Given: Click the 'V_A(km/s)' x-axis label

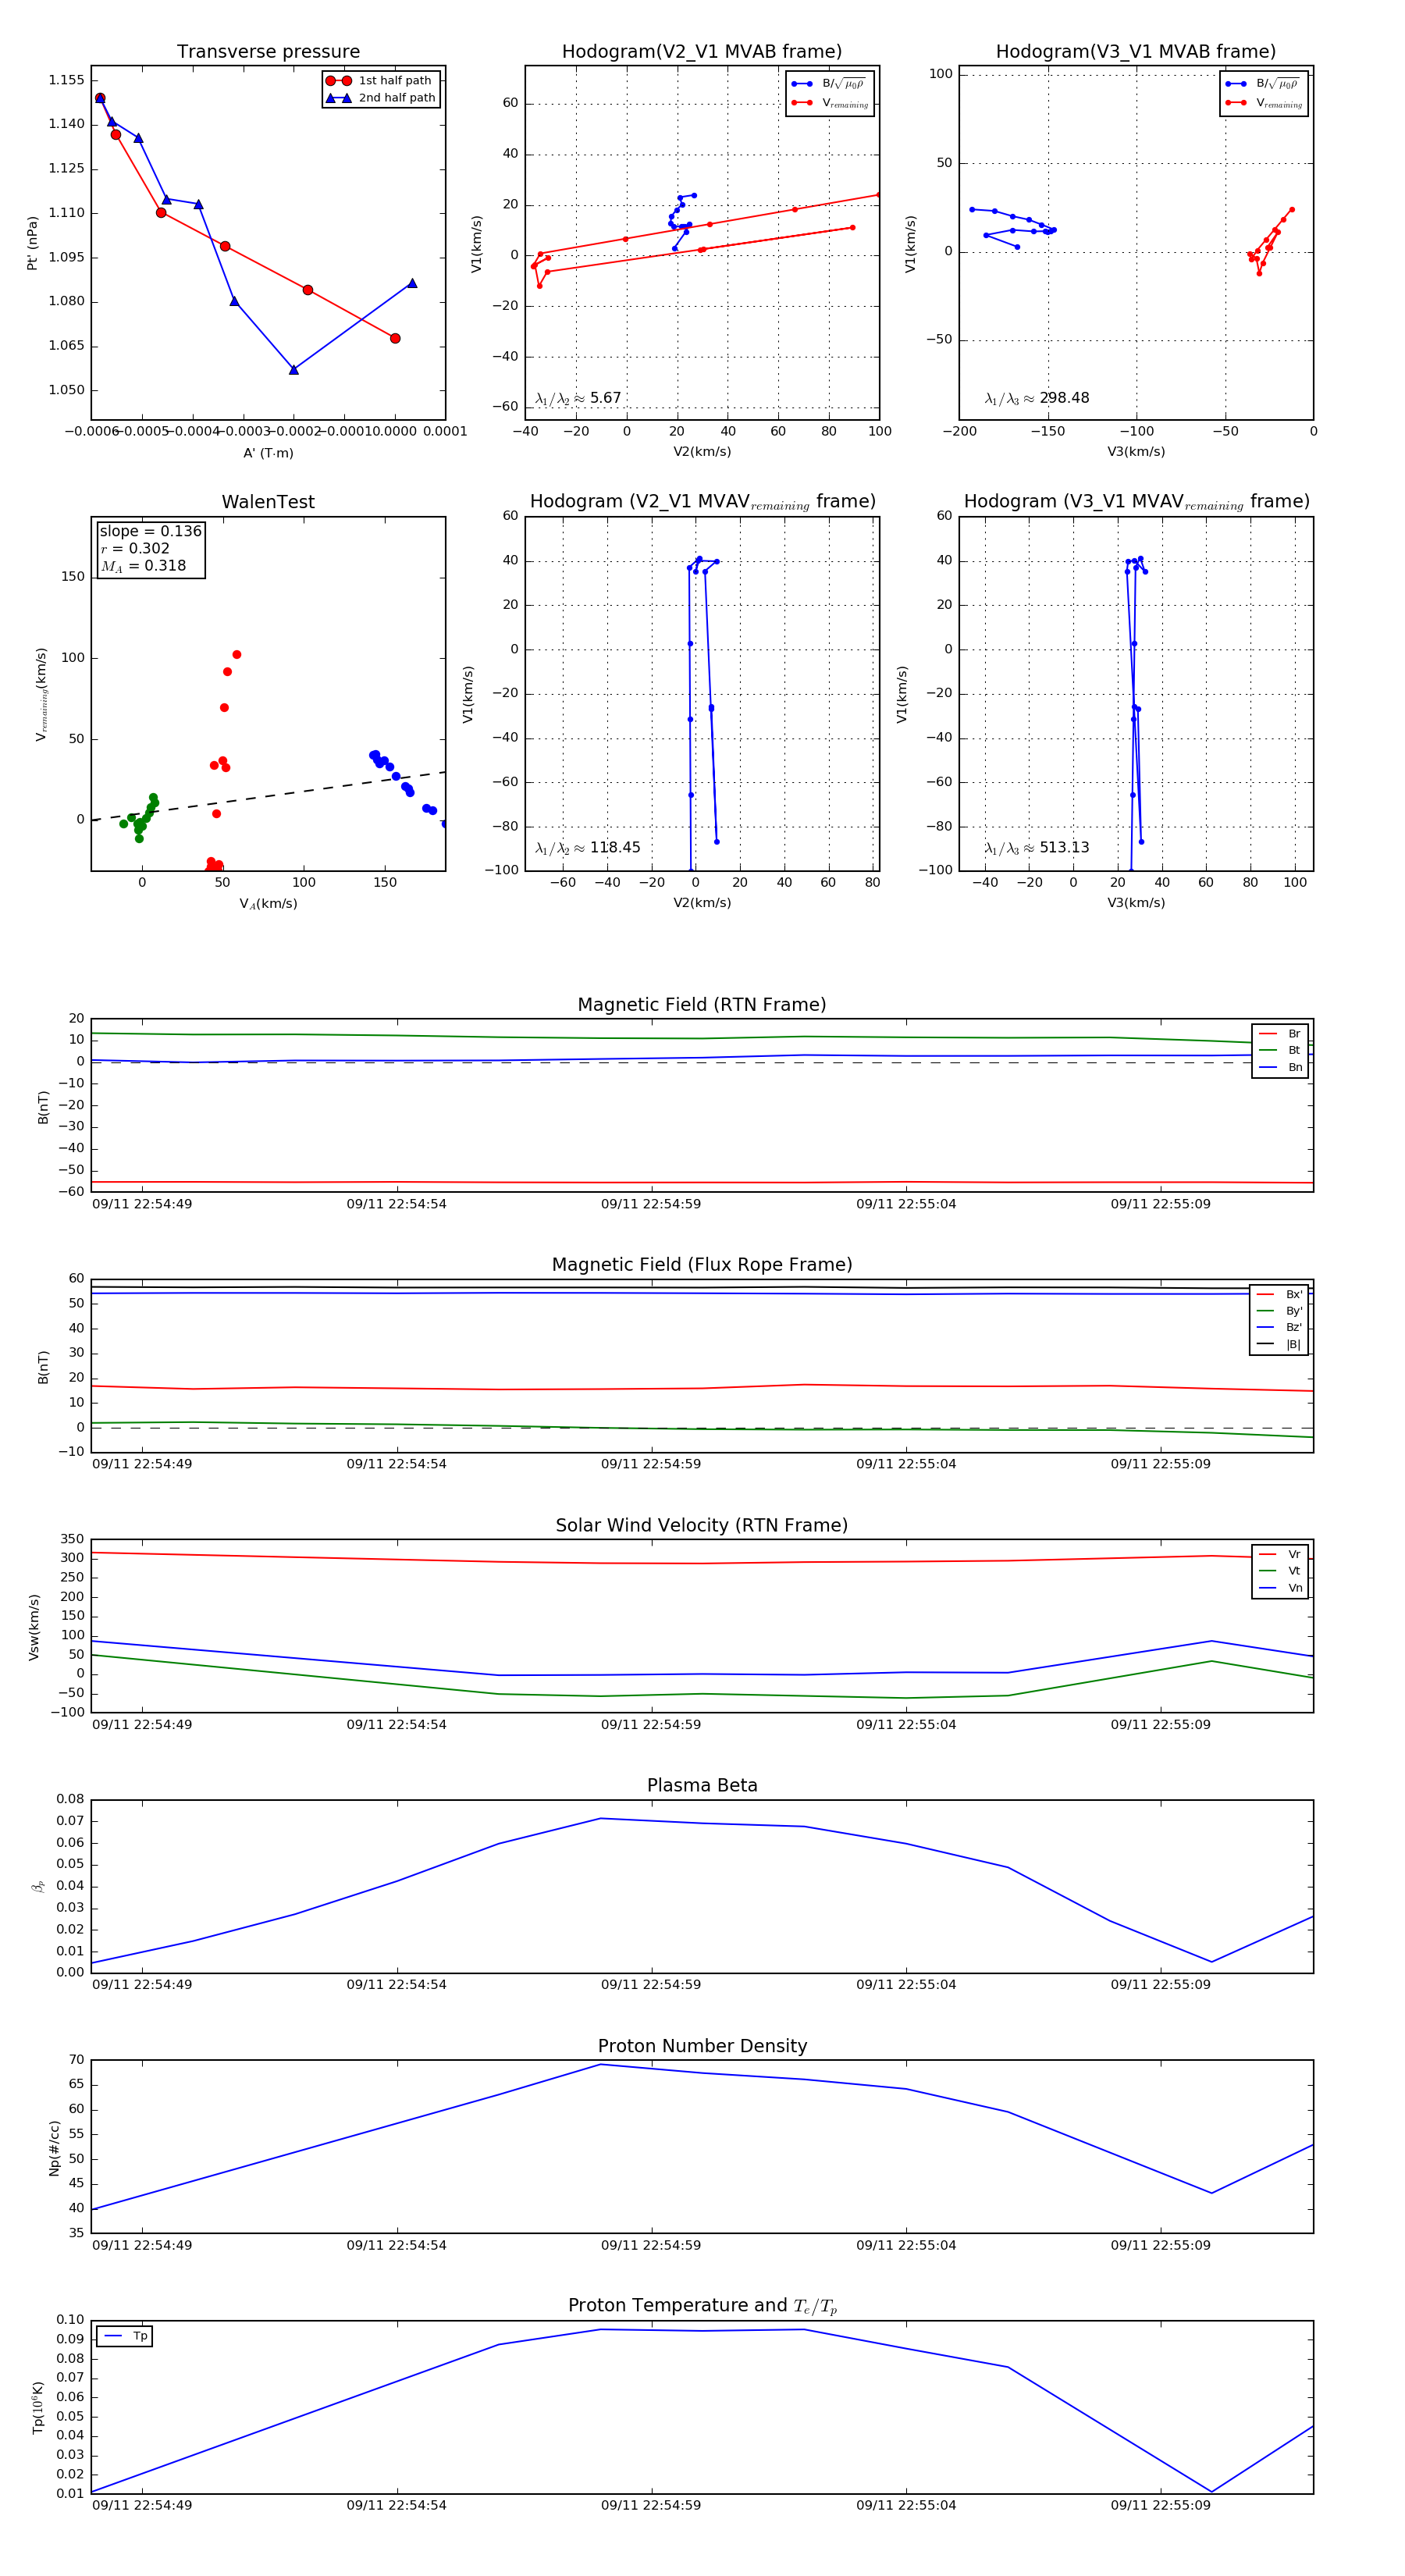Looking at the screenshot, I should click(268, 904).
